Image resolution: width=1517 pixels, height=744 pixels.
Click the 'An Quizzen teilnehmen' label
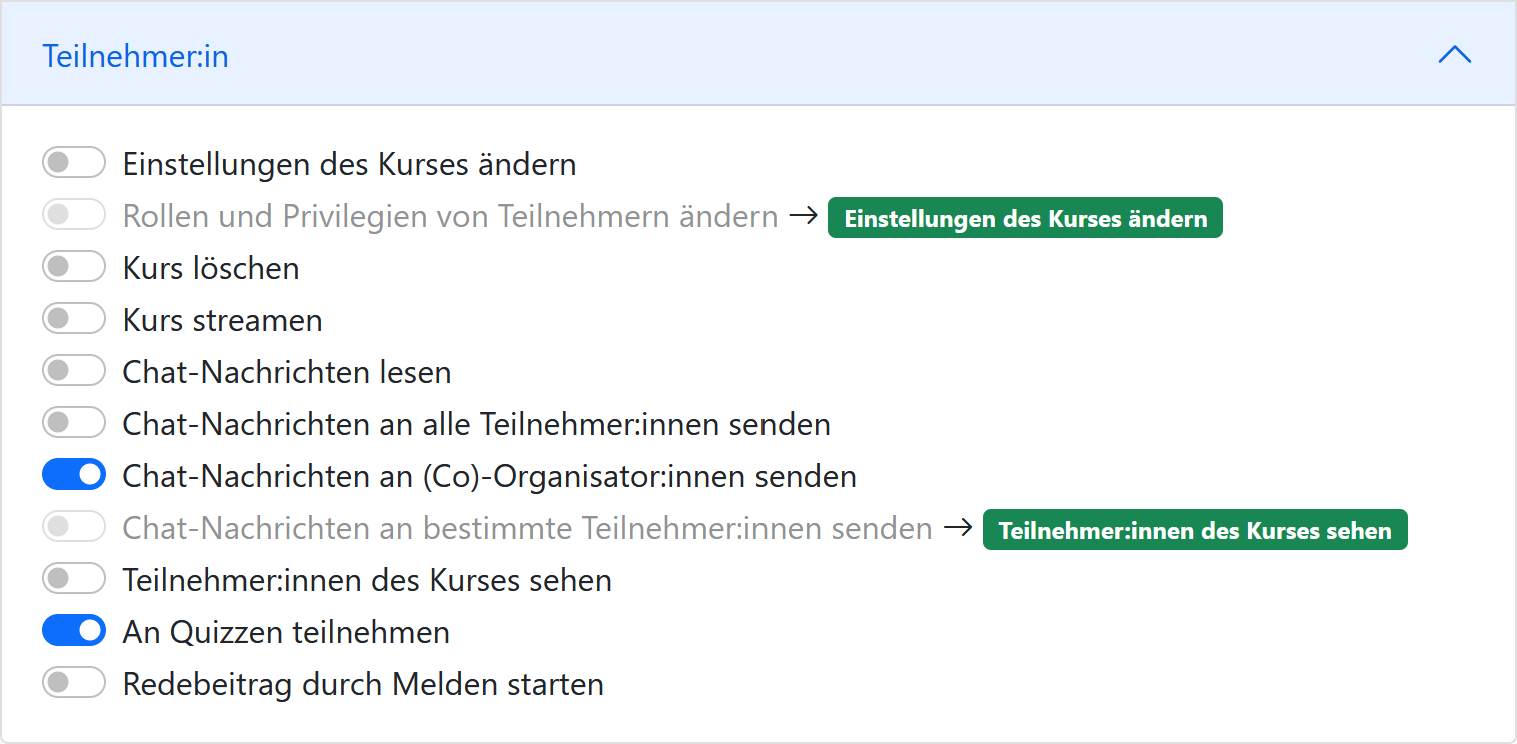coord(286,632)
